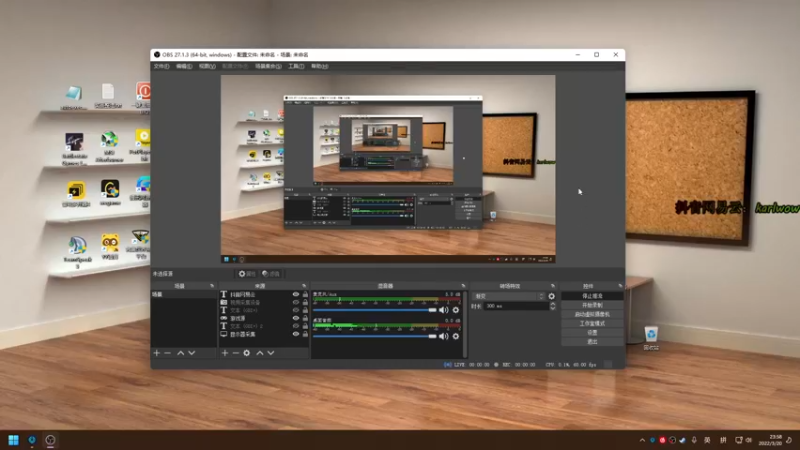The image size is (800, 450).
Task: Select the 游戏源 source row
Action: pos(264,318)
